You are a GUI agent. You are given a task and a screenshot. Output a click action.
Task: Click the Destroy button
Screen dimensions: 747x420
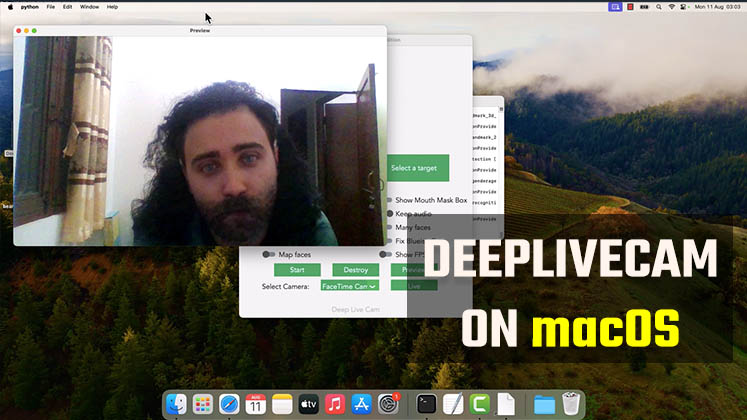[x=356, y=270]
